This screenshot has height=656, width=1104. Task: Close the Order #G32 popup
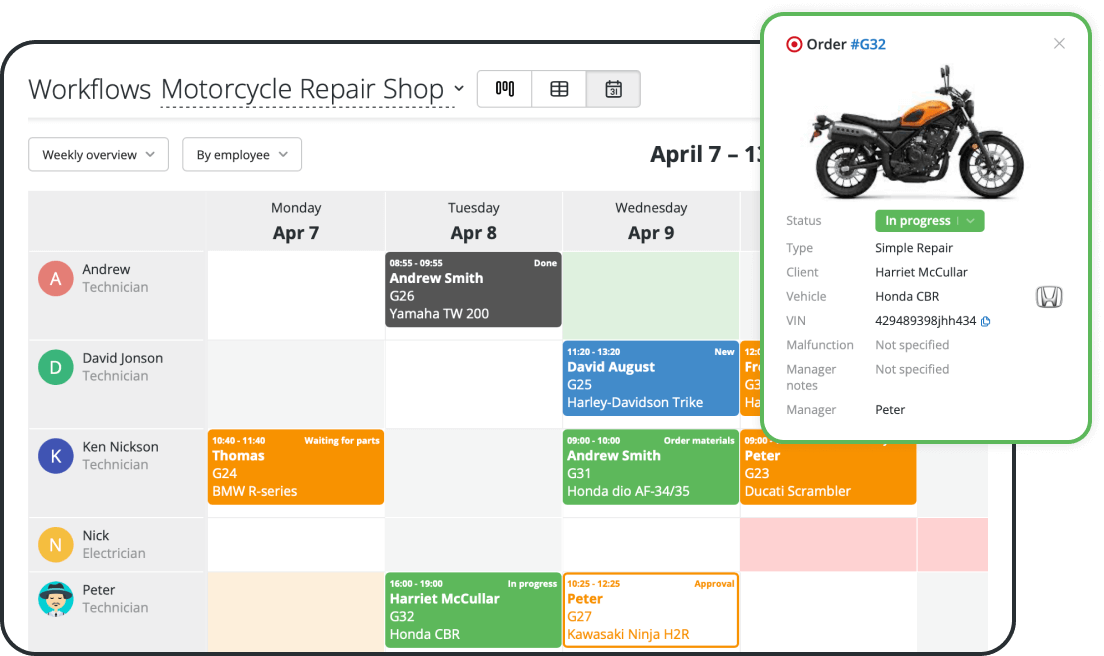click(1059, 43)
